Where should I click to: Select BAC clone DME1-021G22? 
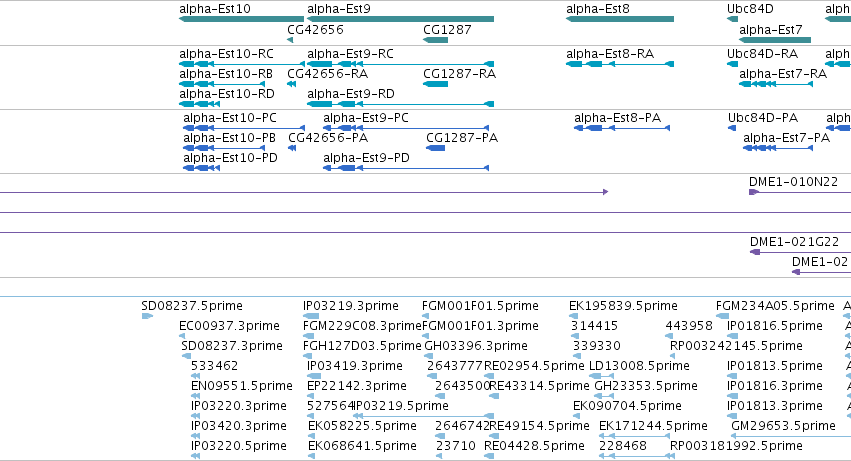tap(794, 242)
